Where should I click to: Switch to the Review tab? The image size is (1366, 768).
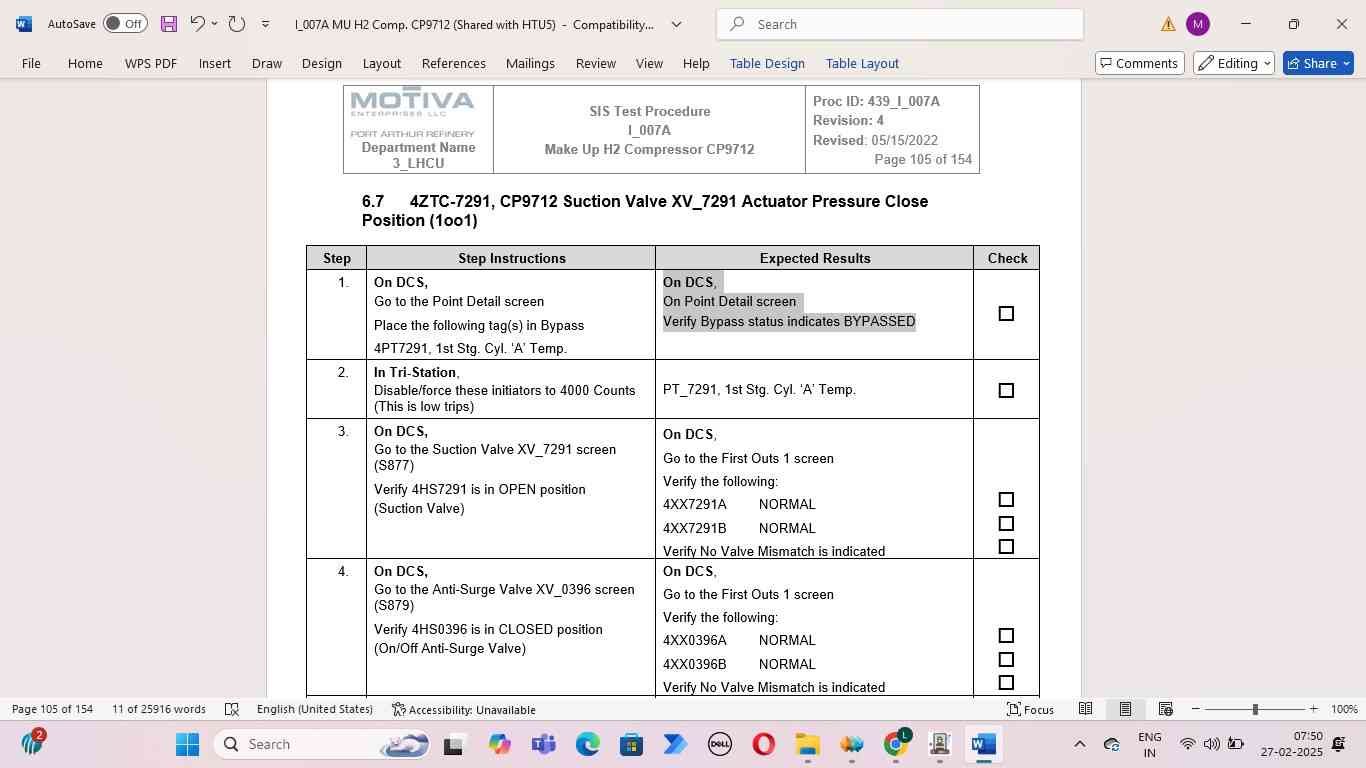tap(596, 63)
